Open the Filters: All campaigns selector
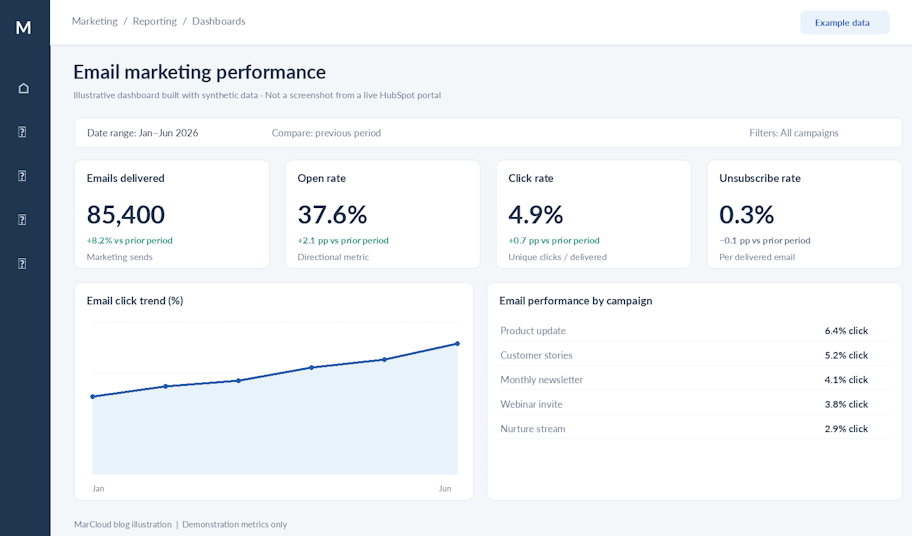This screenshot has width=912, height=536. (794, 133)
